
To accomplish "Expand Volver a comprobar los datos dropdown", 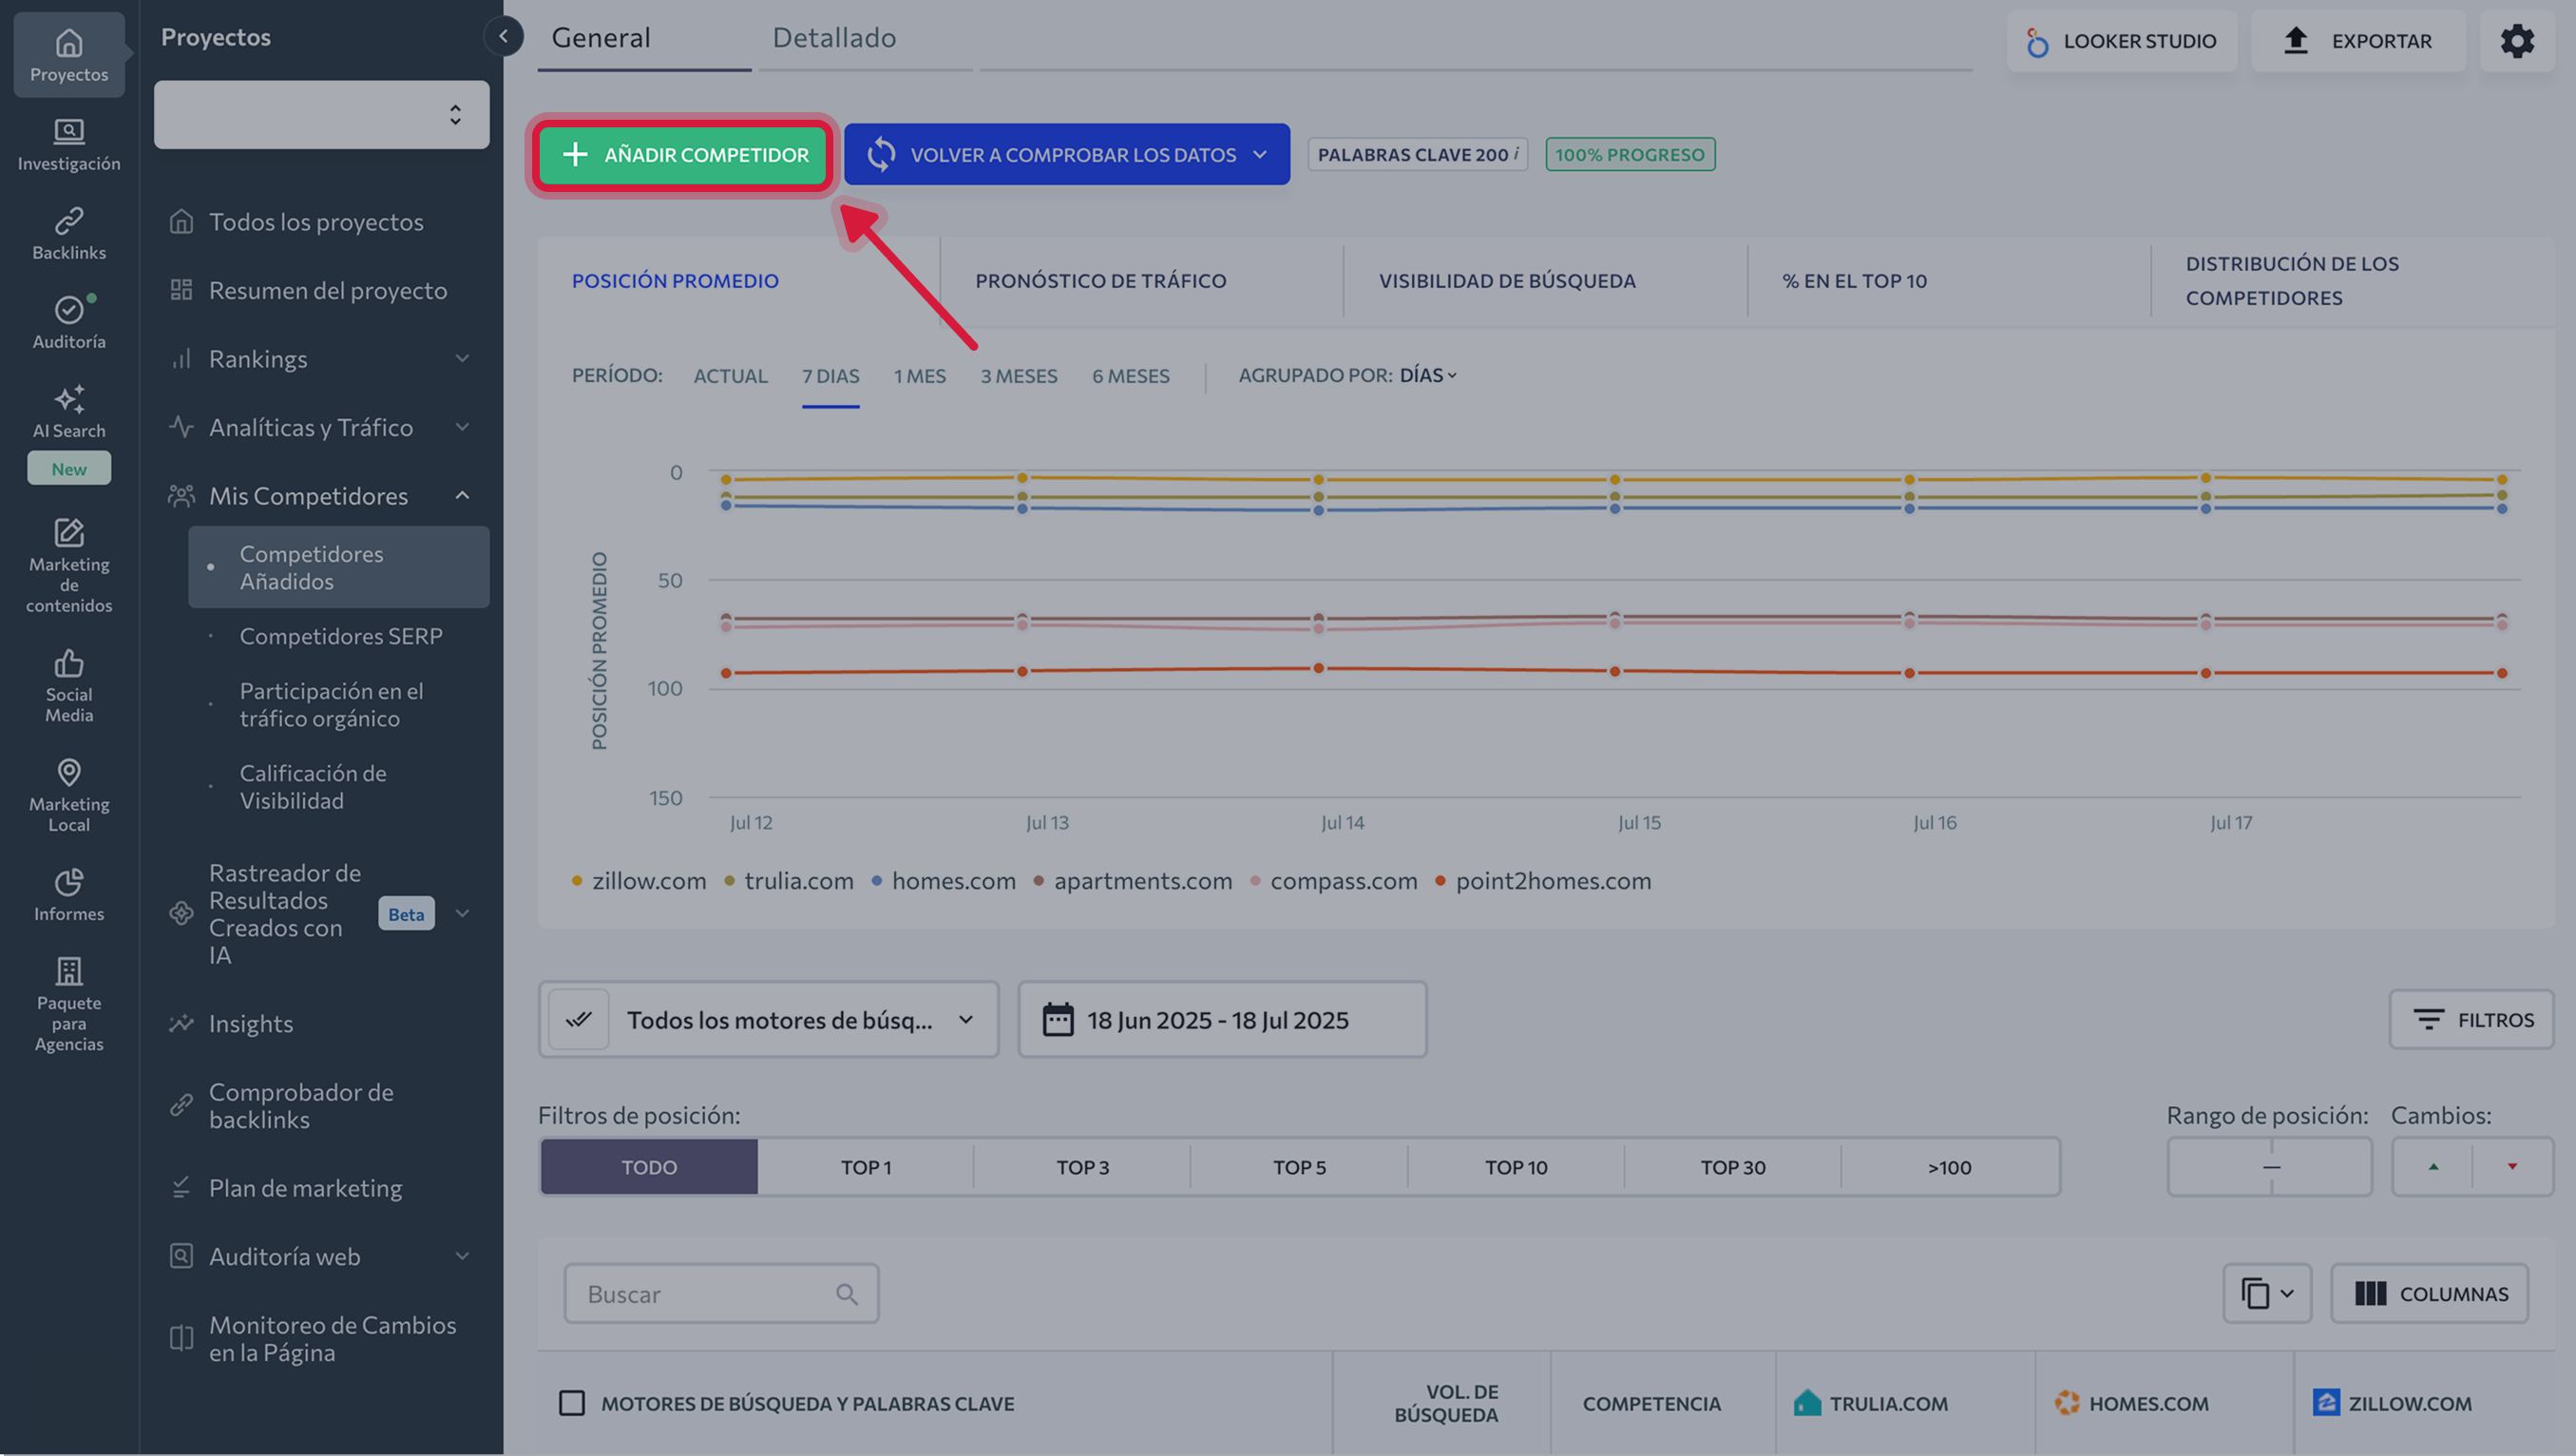I will coord(1260,154).
